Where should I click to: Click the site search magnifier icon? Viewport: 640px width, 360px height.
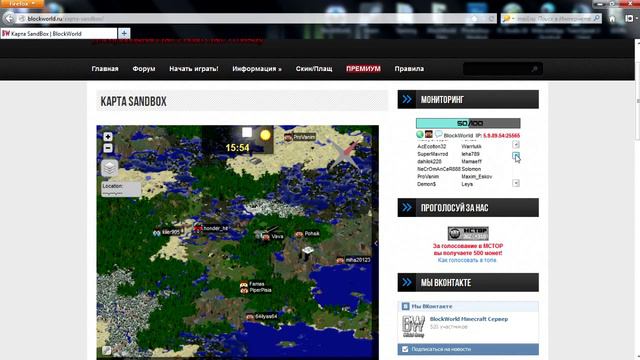point(534,69)
